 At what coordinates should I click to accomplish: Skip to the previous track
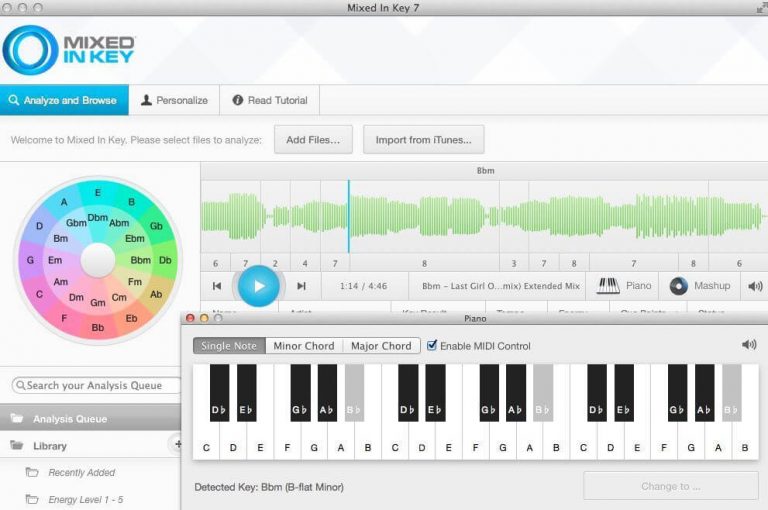tap(217, 286)
